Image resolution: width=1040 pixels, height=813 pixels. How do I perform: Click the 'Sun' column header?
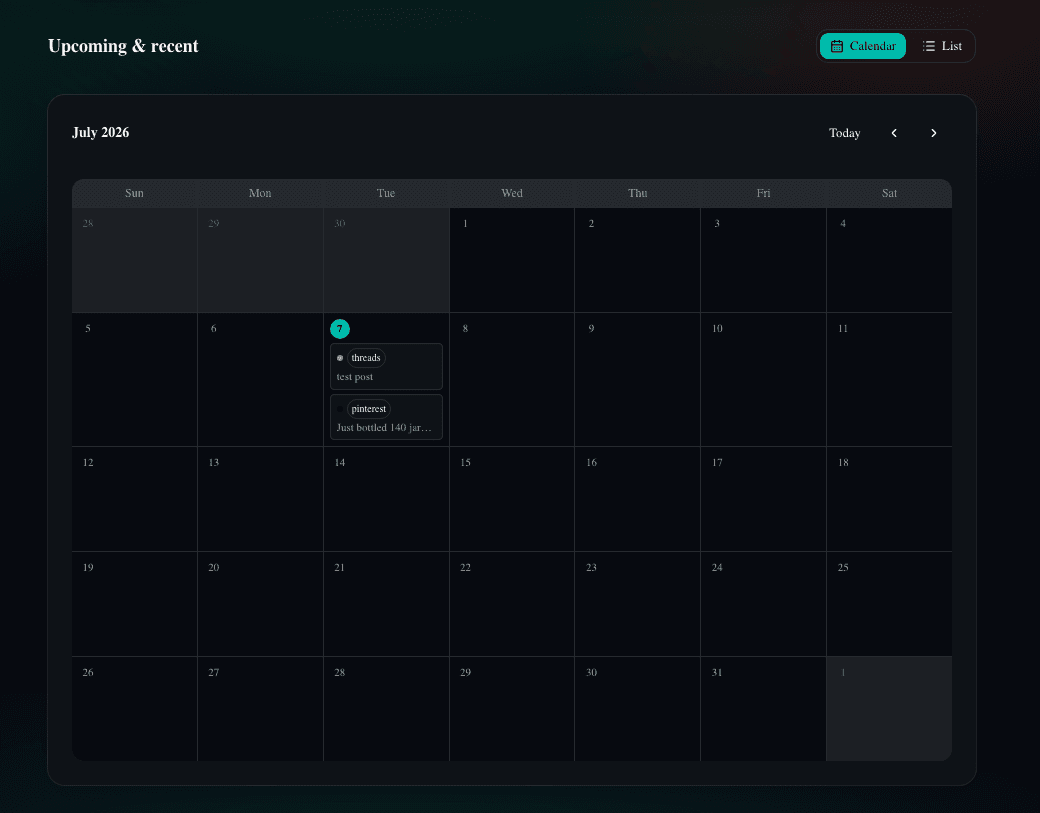[x=135, y=193]
